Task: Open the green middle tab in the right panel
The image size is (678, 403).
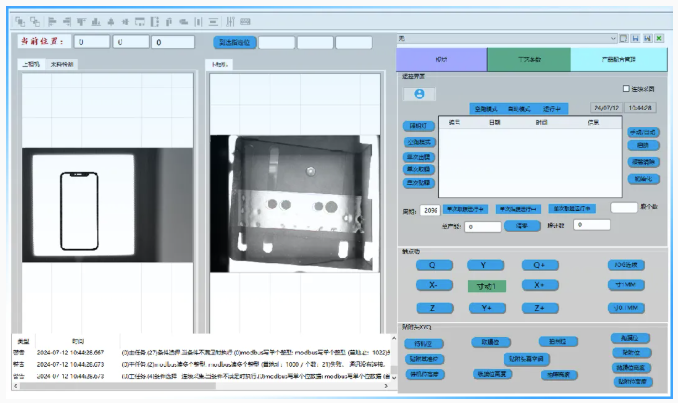Action: pyautogui.click(x=528, y=59)
